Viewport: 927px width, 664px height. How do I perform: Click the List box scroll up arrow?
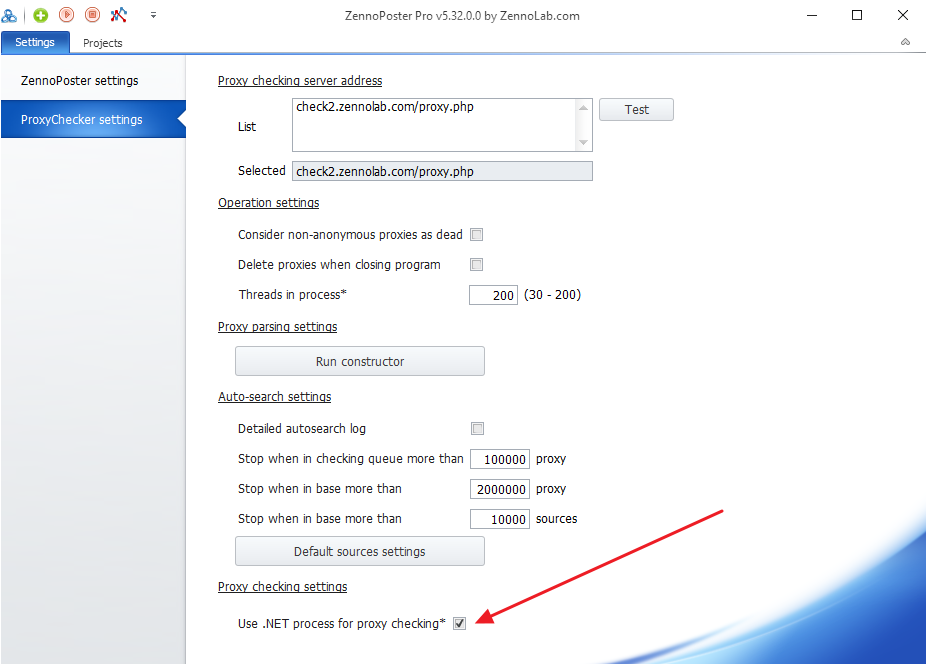point(584,108)
